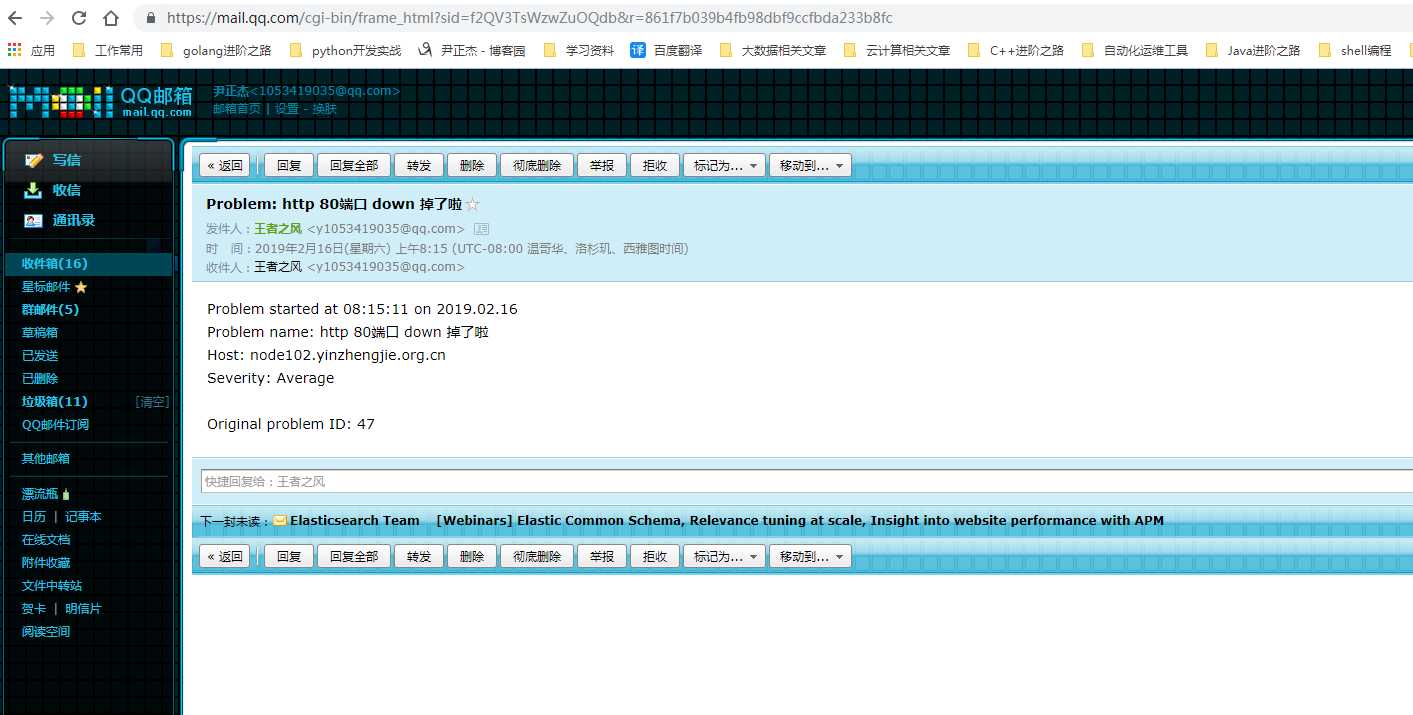
Task: Open 设置 in the header
Action: tap(287, 109)
